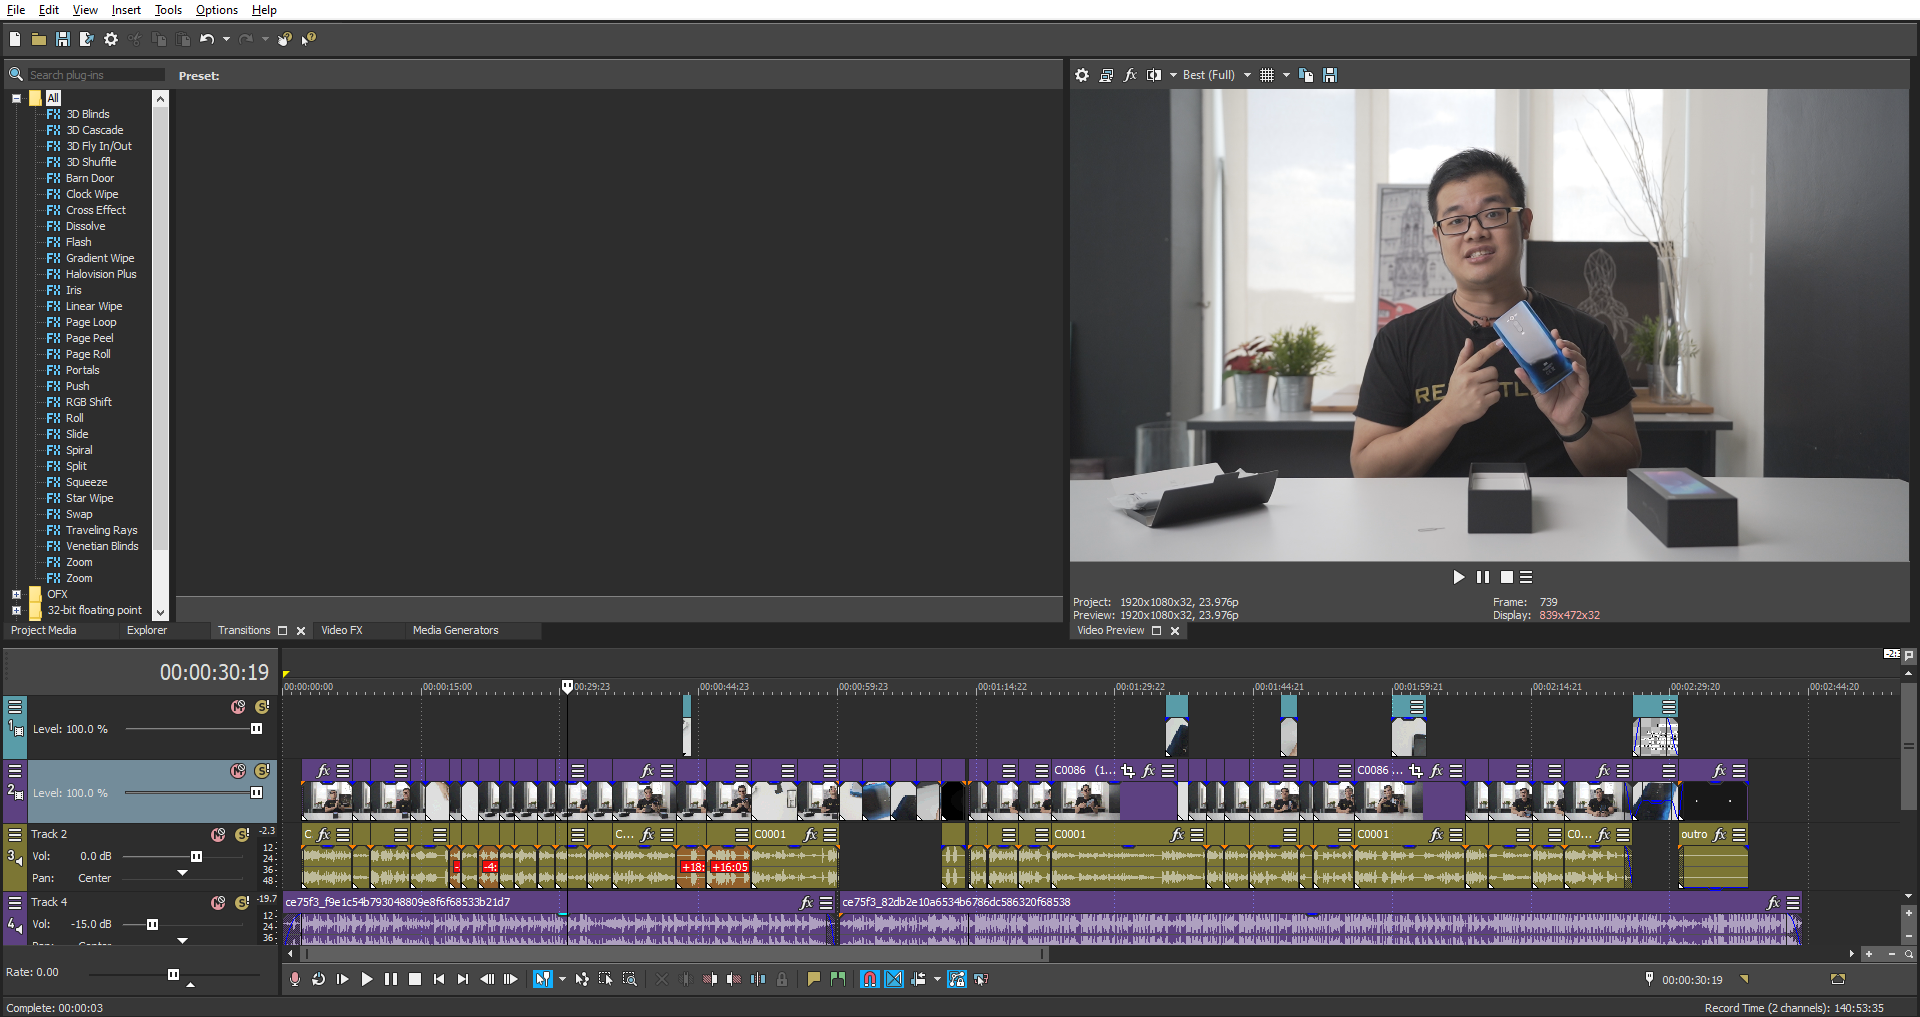
Task: Solo video track 2
Action: [x=262, y=771]
